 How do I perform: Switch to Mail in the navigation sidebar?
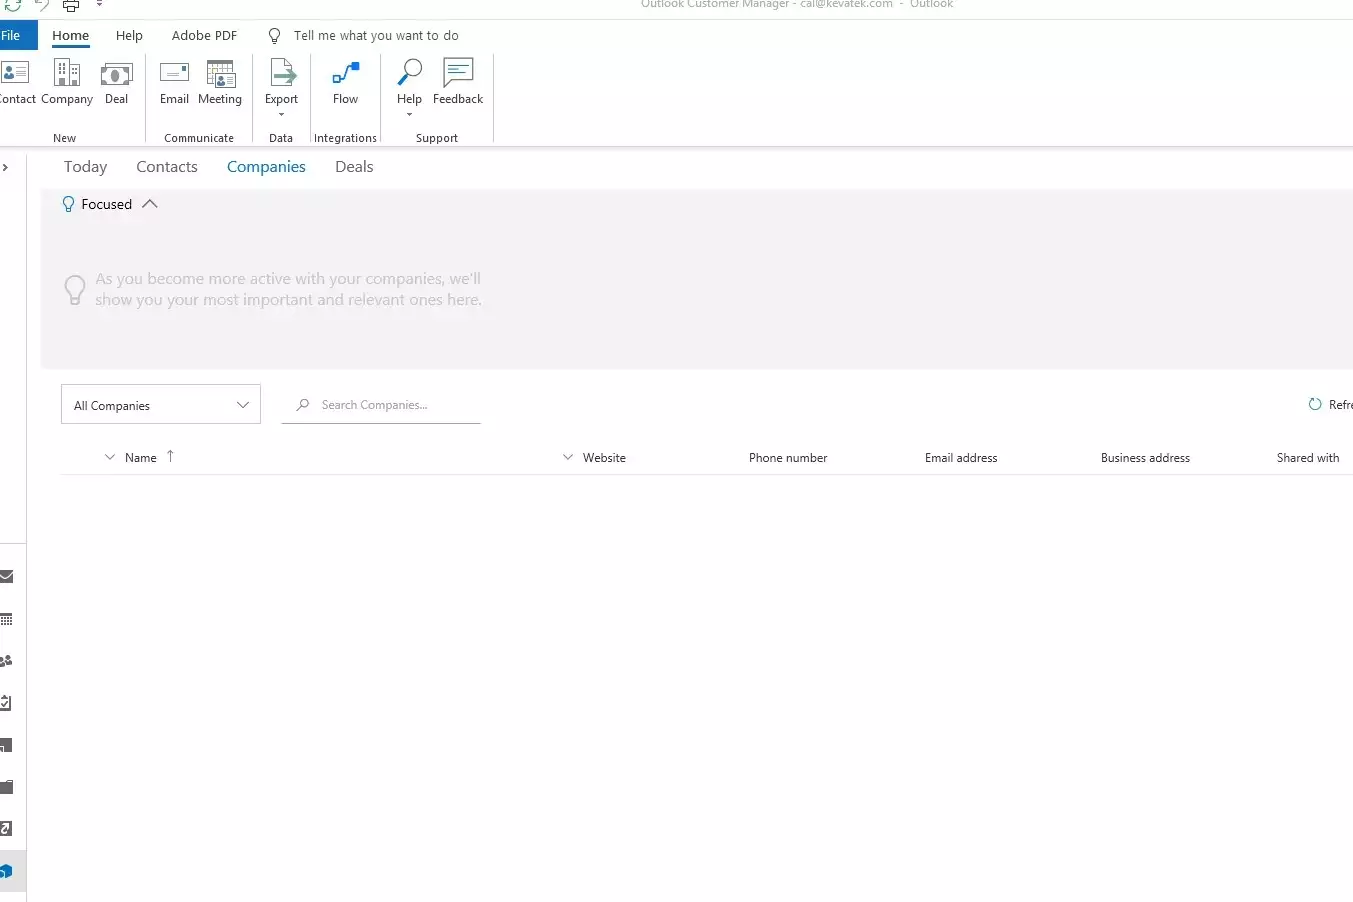(x=6, y=576)
